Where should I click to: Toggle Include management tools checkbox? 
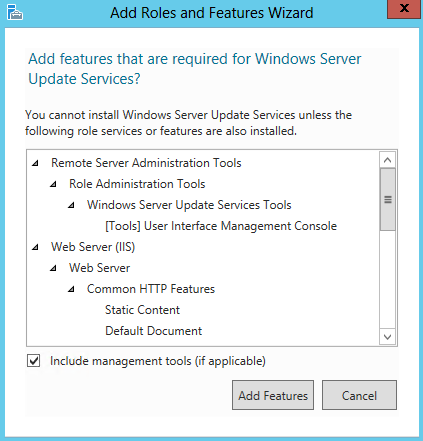34,361
